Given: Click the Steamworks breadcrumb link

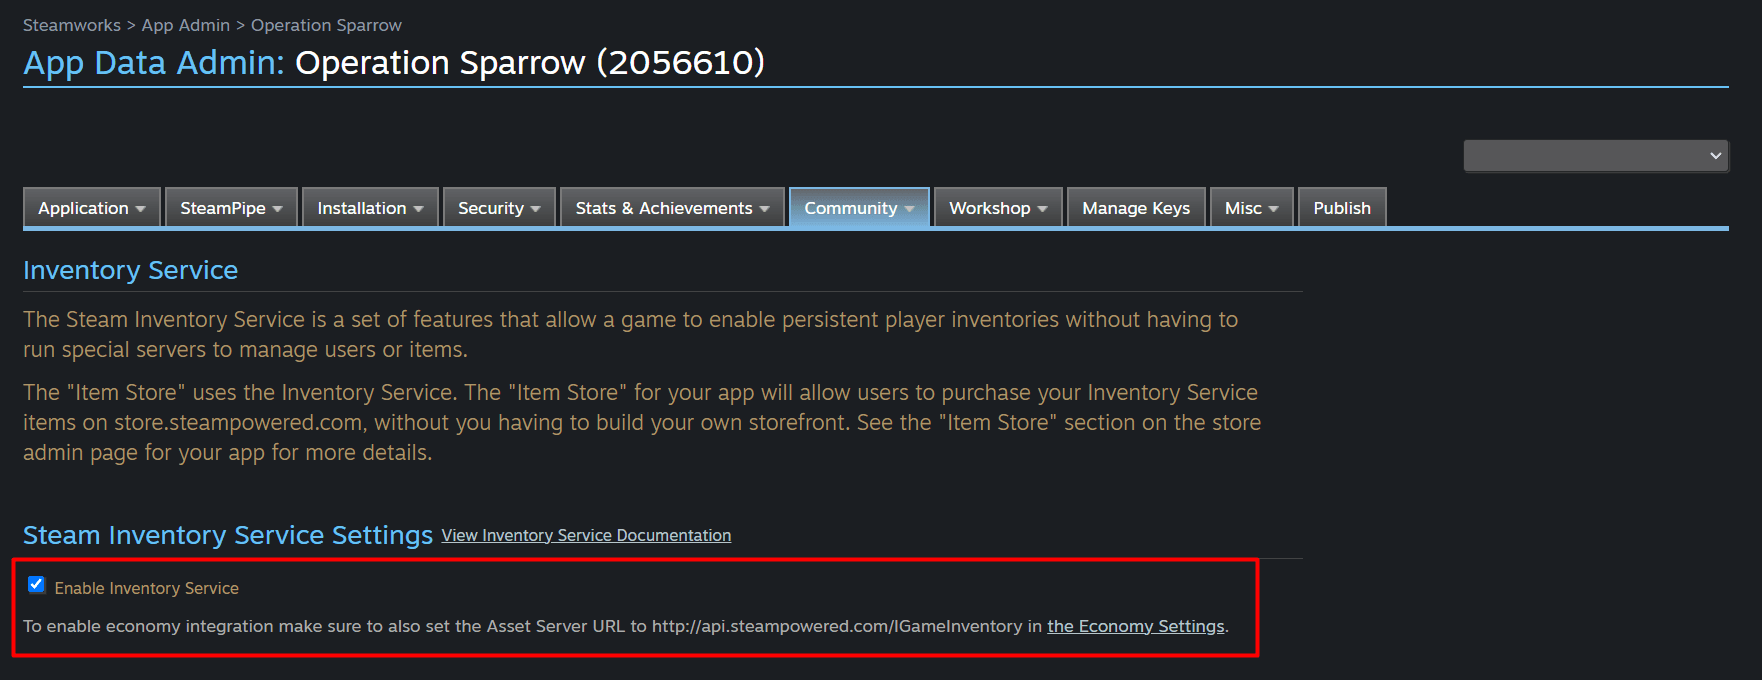Looking at the screenshot, I should point(72,25).
